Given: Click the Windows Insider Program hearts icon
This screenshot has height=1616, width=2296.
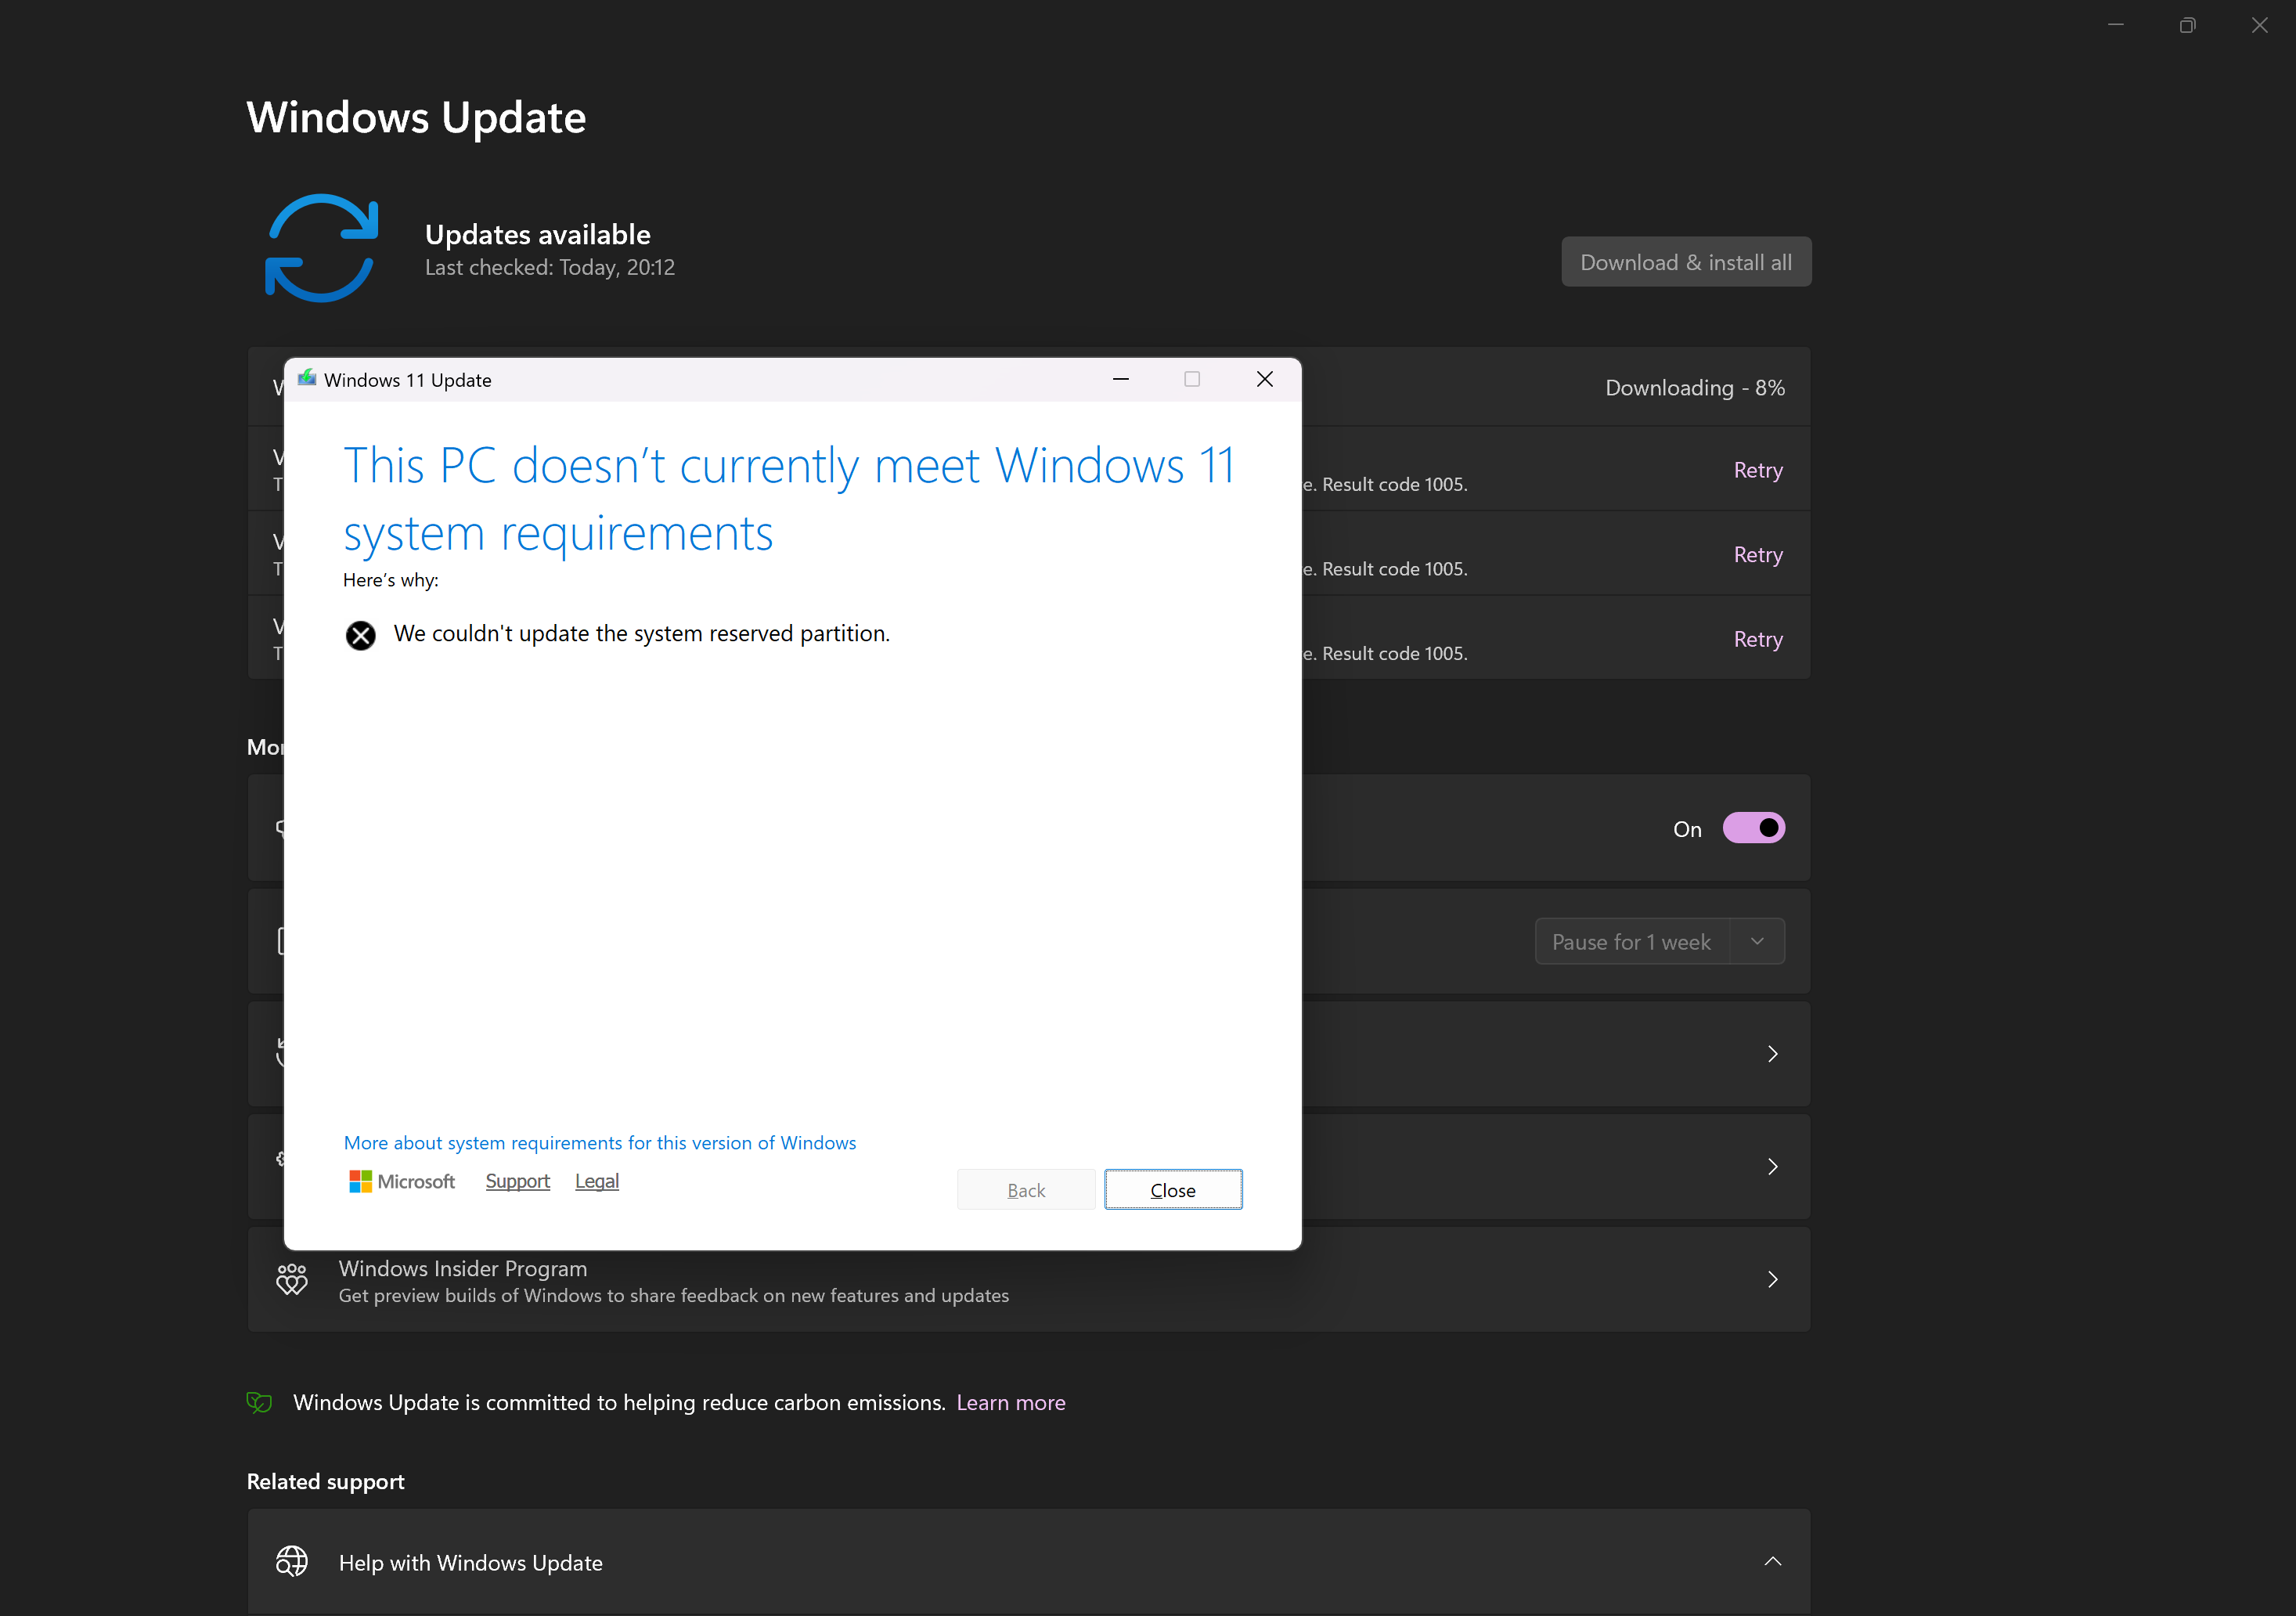Looking at the screenshot, I should tap(291, 1279).
